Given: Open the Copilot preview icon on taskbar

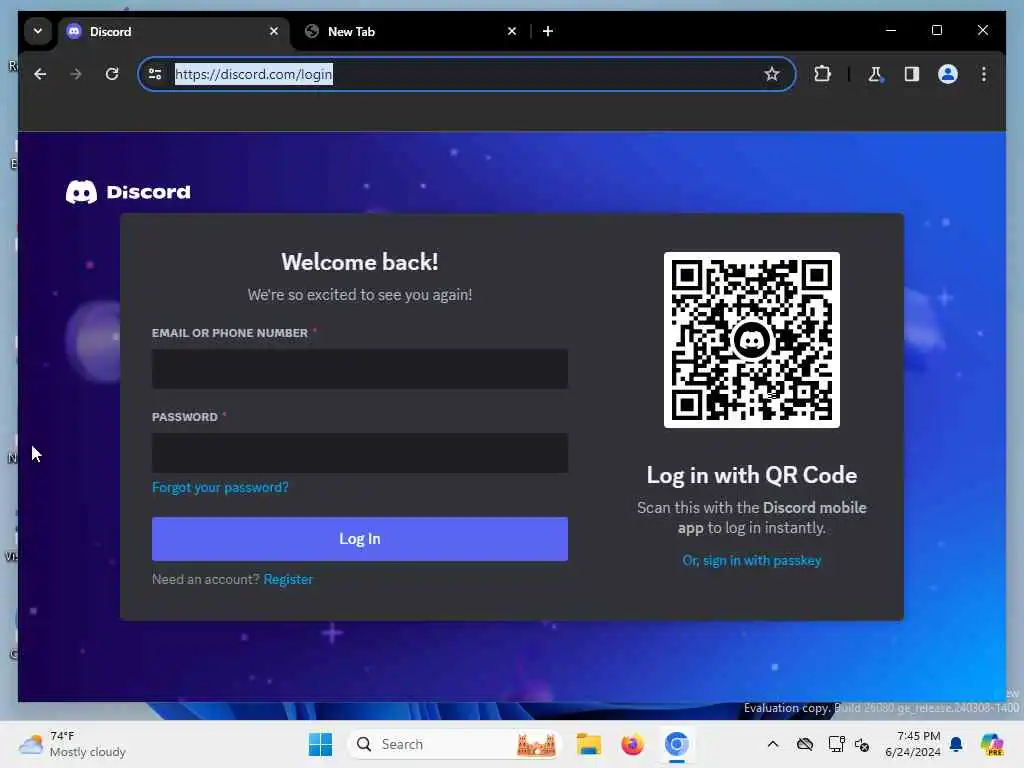Looking at the screenshot, I should tap(992, 744).
